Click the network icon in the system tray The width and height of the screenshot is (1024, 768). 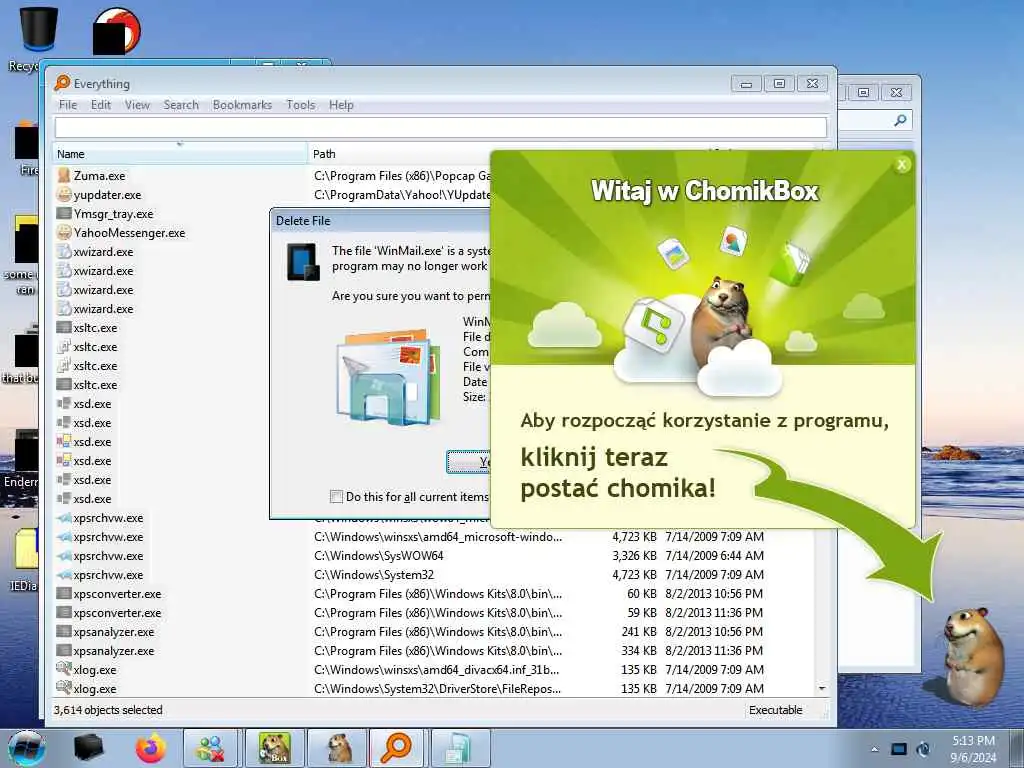pyautogui.click(x=924, y=749)
